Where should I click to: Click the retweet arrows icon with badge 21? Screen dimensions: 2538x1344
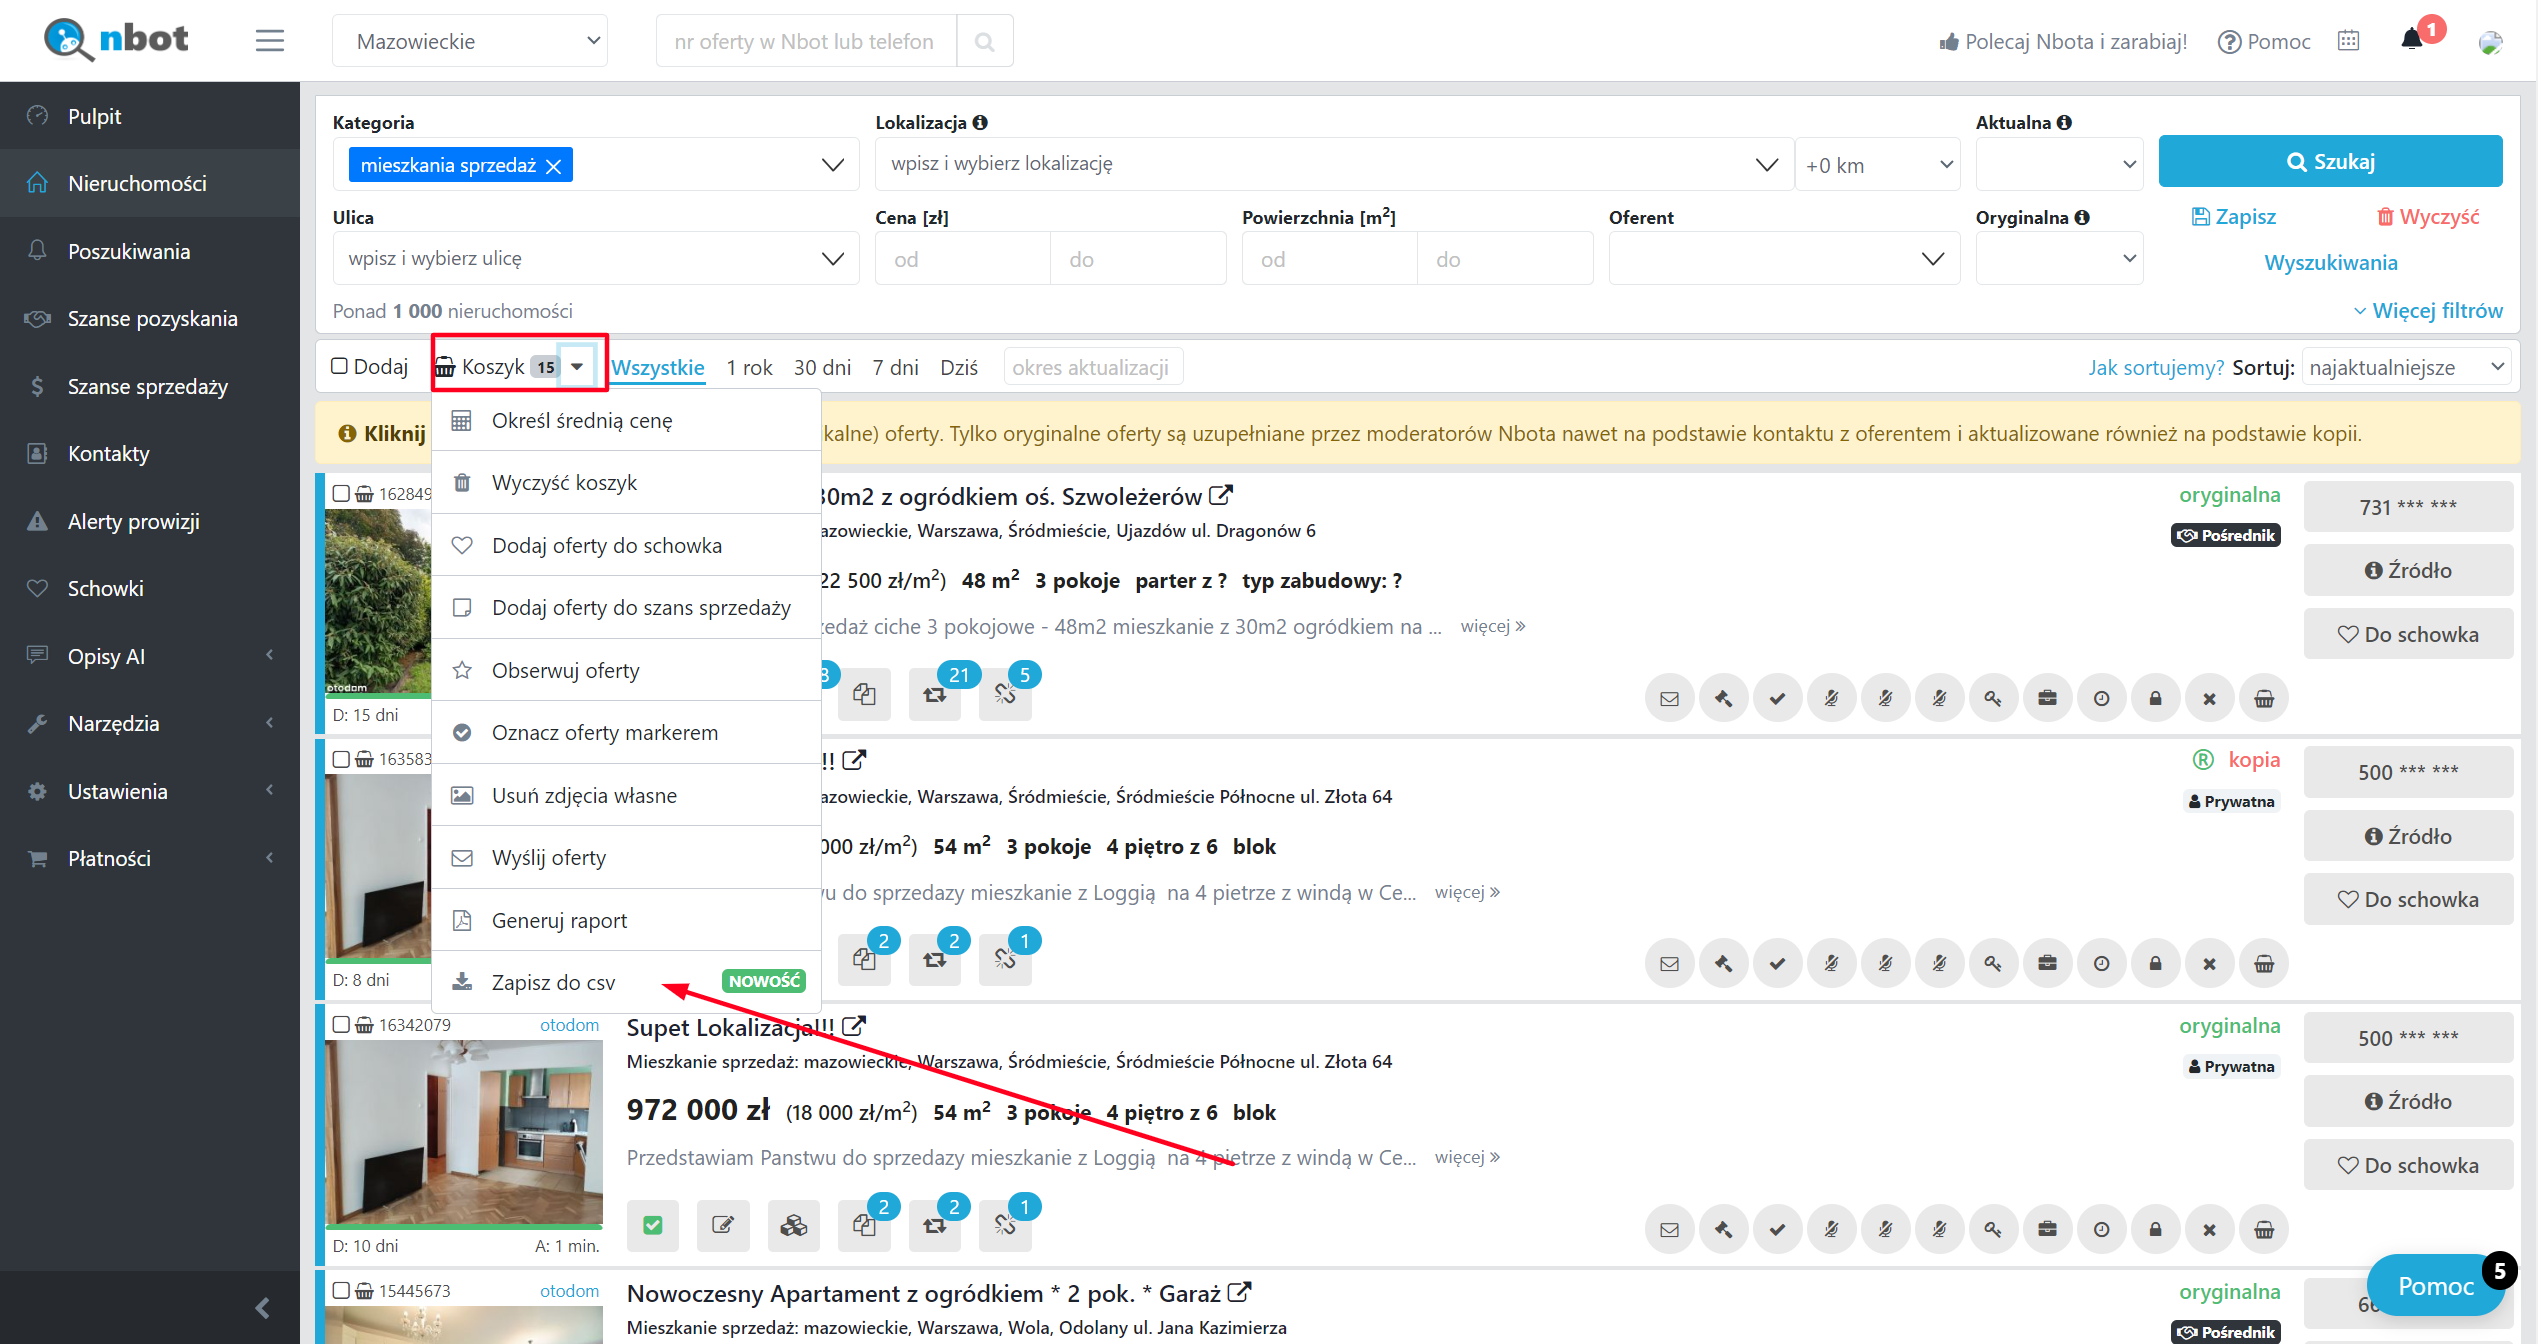(935, 694)
